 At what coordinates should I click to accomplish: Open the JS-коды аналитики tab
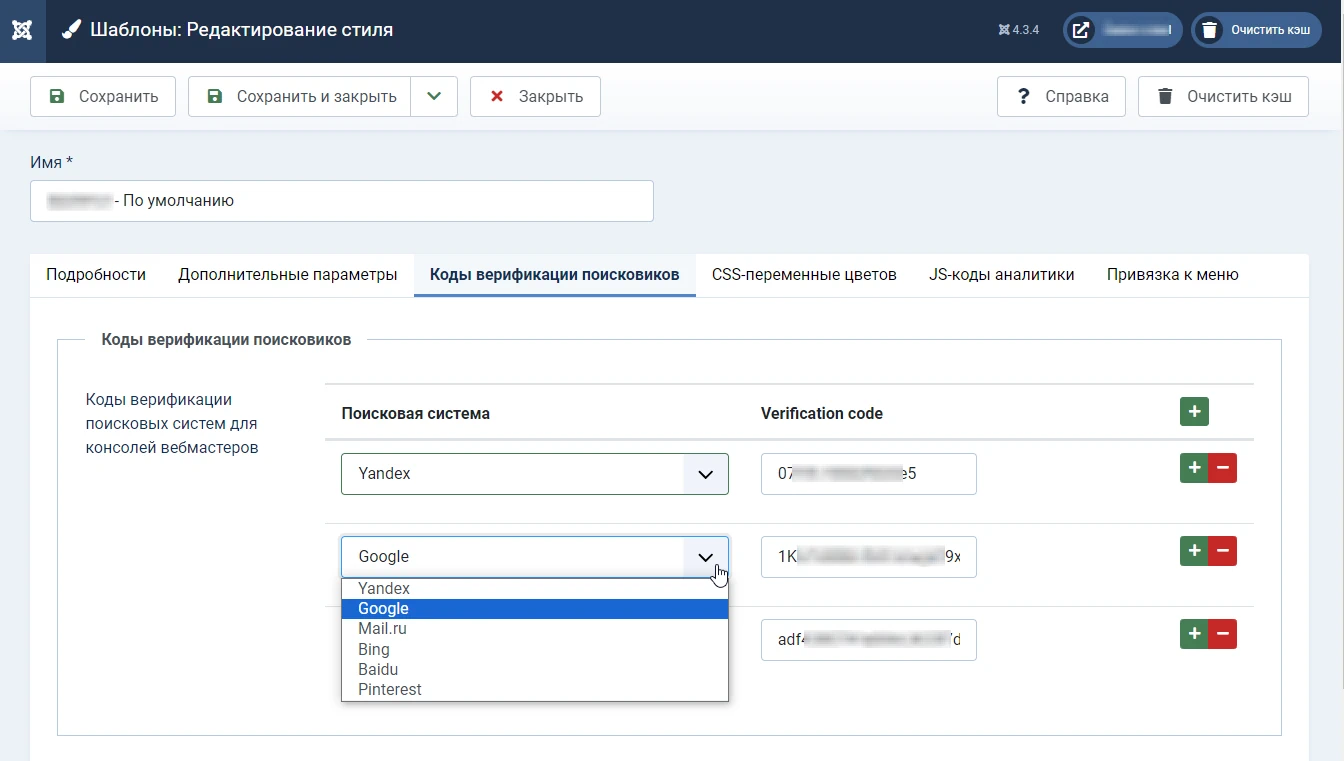tap(1001, 274)
